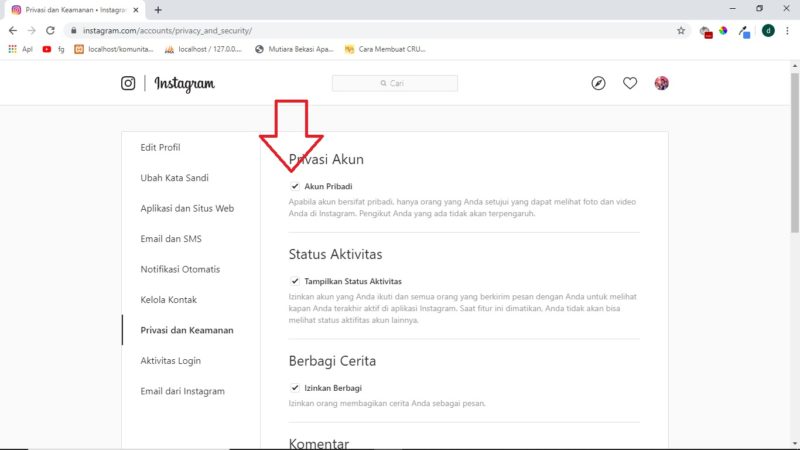Click the pen extension icon
This screenshot has width=800, height=450.
[x=745, y=32]
